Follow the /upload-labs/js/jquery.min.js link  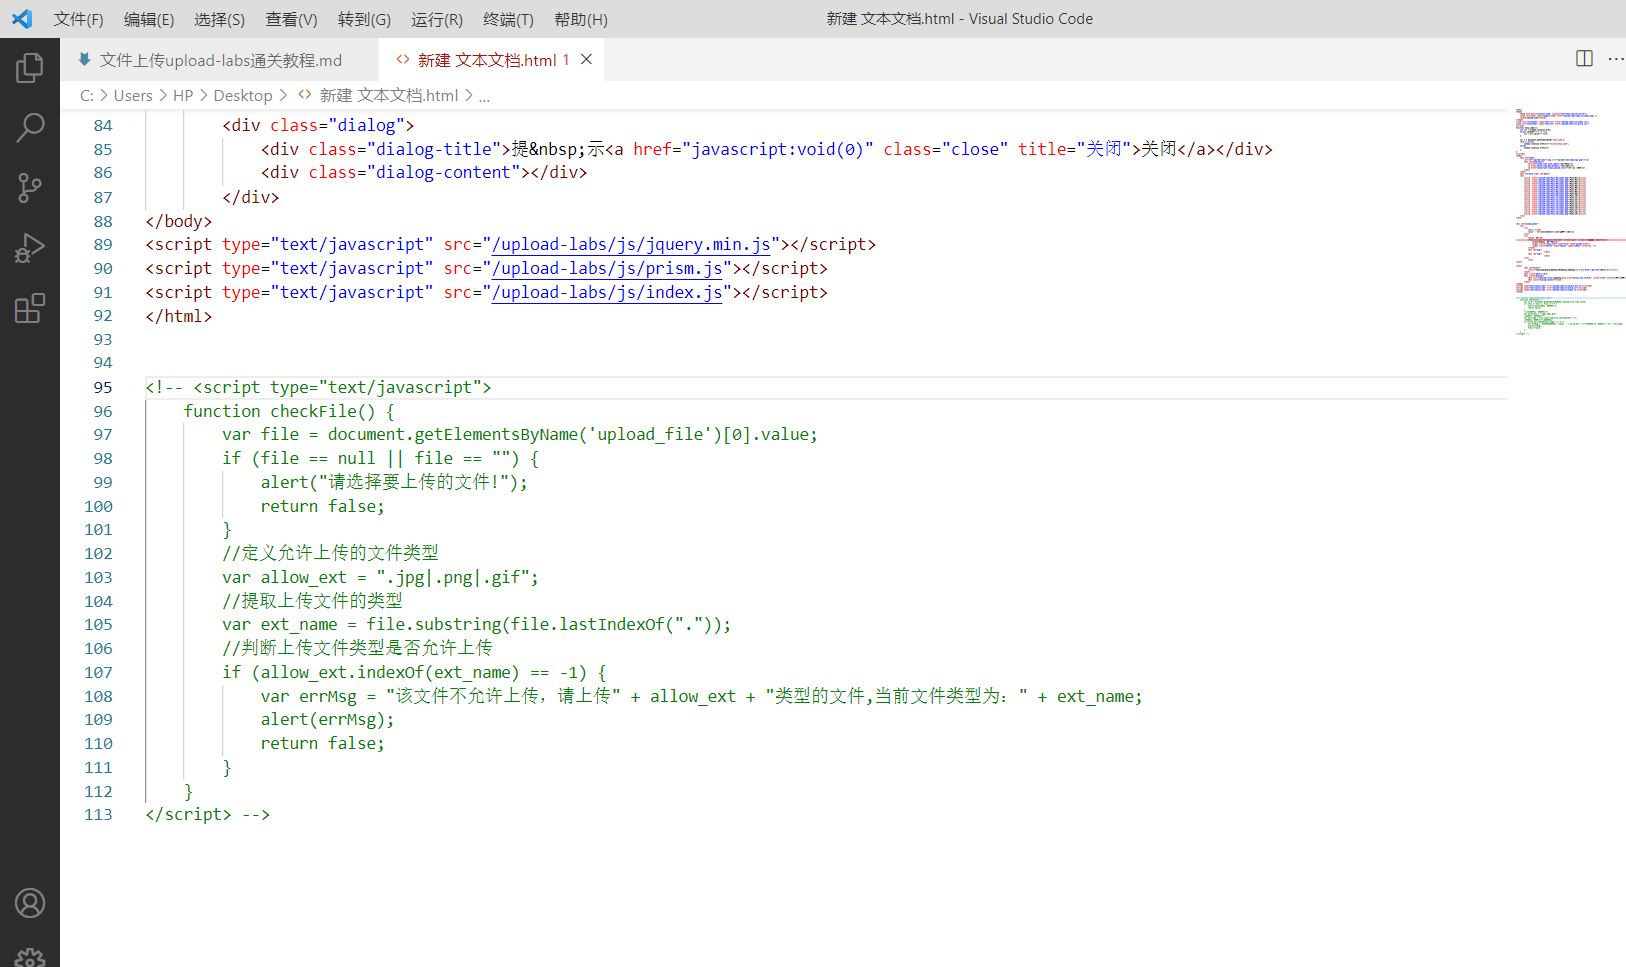631,244
